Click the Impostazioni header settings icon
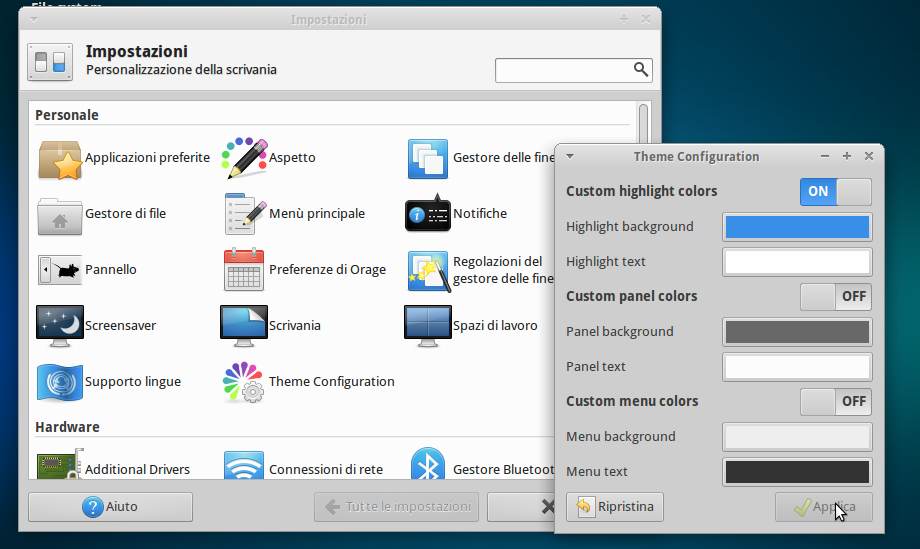Image resolution: width=920 pixels, height=549 pixels. pos(50,62)
